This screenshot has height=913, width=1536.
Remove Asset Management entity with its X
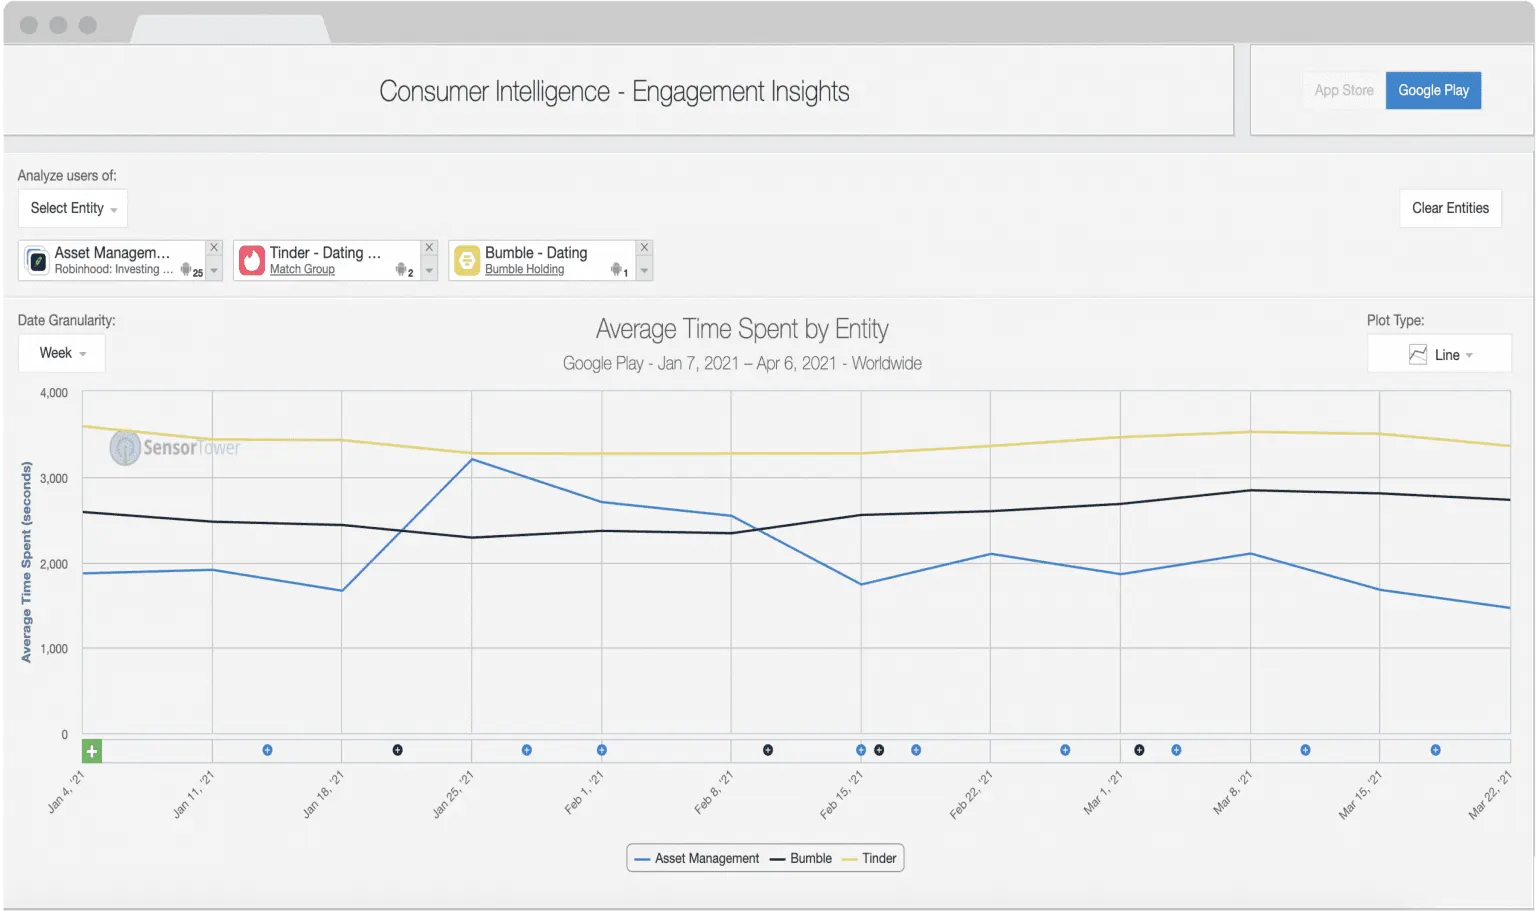click(x=214, y=247)
